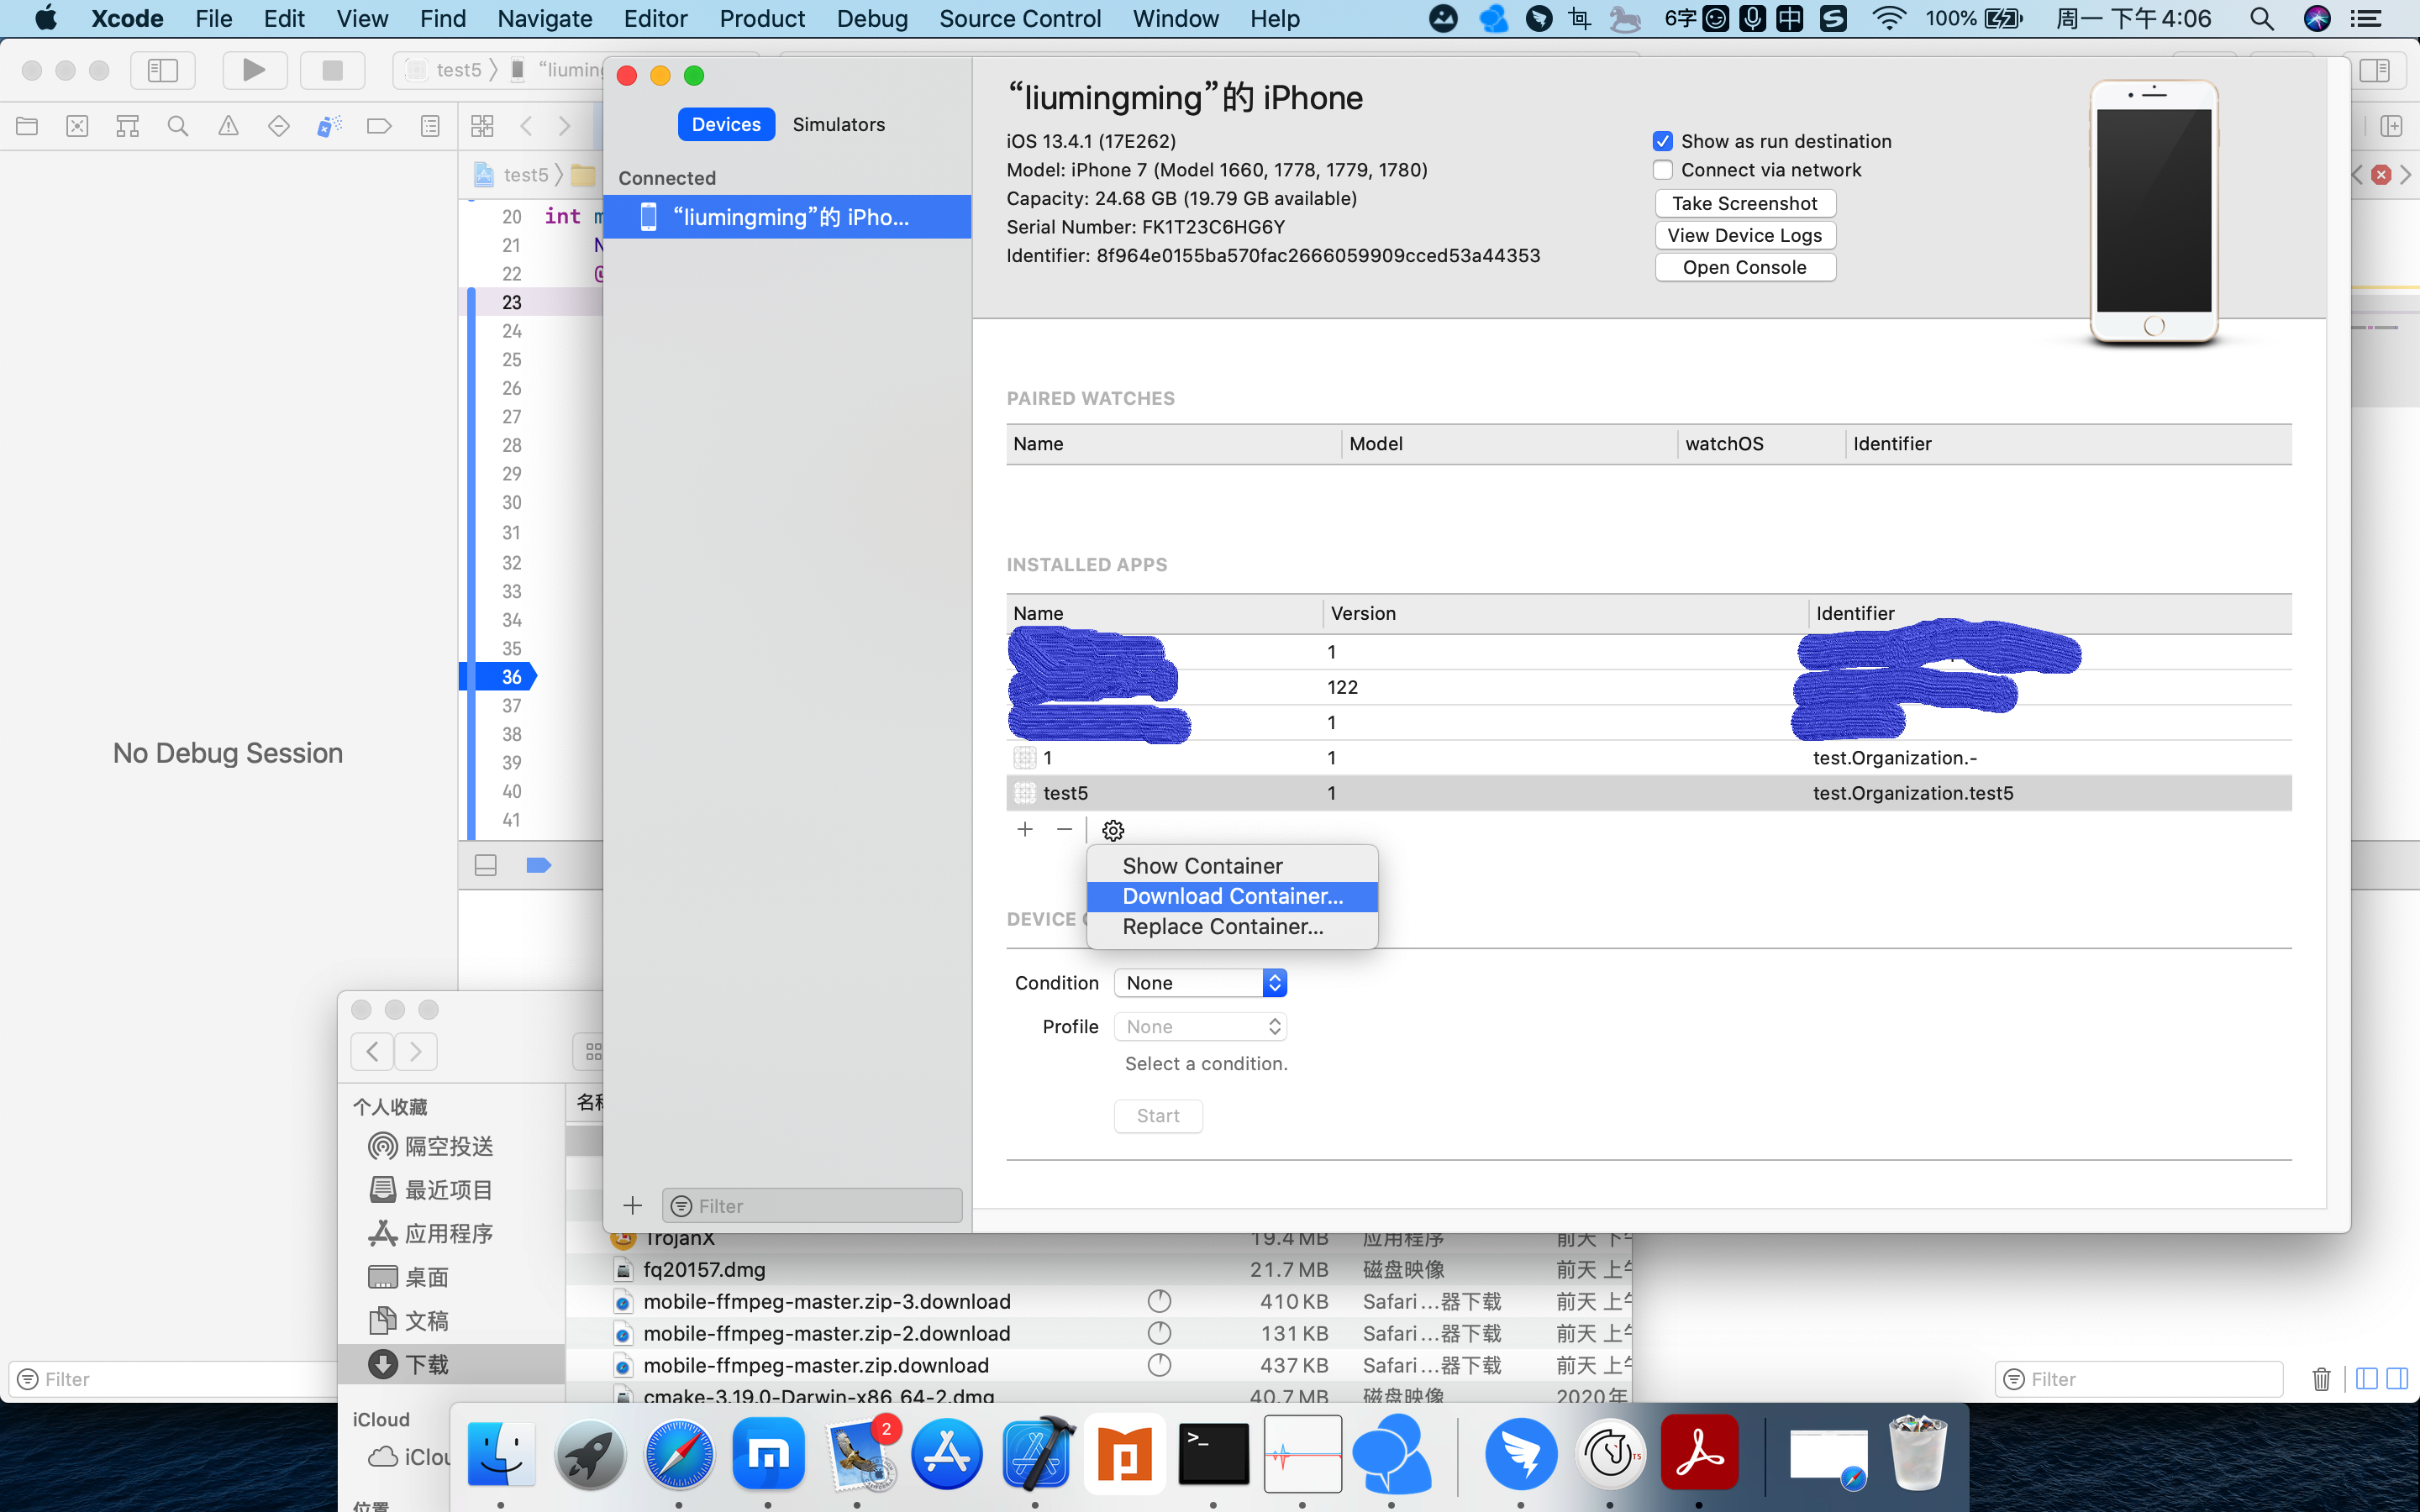Add an app with the plus button
Screen dimensions: 2420x1512
1025,829
